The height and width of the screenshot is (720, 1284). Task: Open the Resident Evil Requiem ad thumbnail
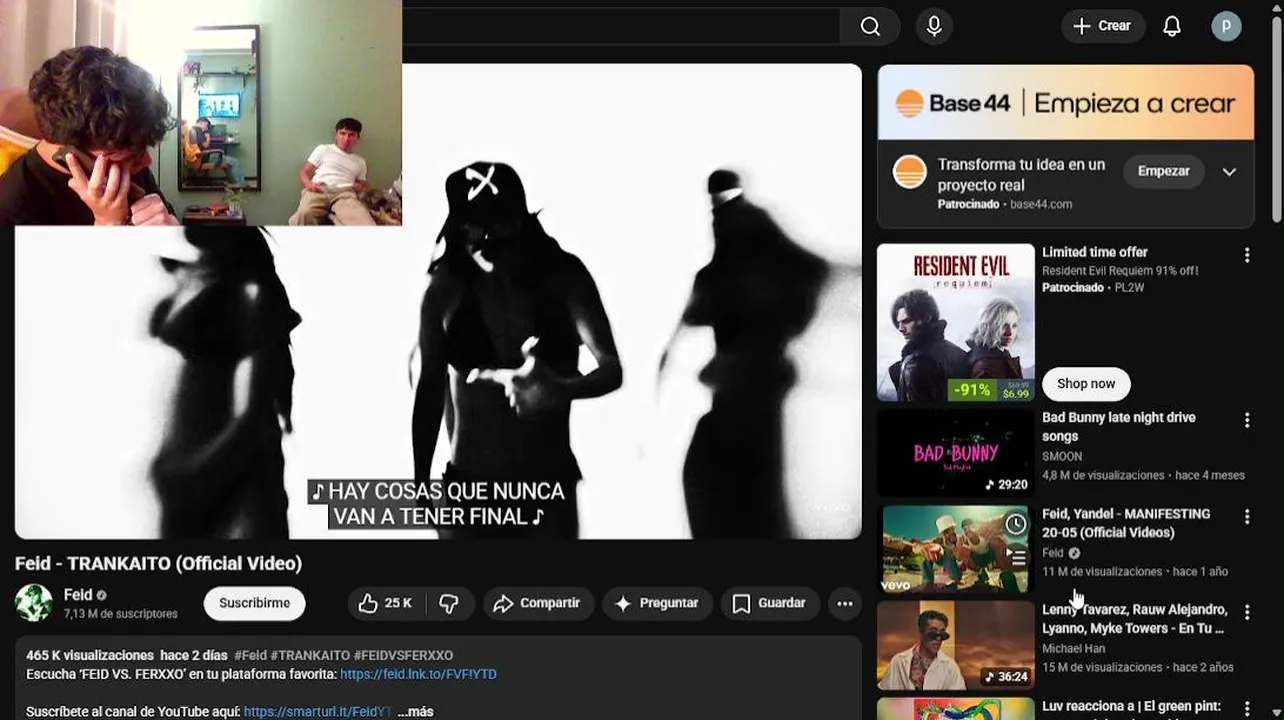[956, 322]
